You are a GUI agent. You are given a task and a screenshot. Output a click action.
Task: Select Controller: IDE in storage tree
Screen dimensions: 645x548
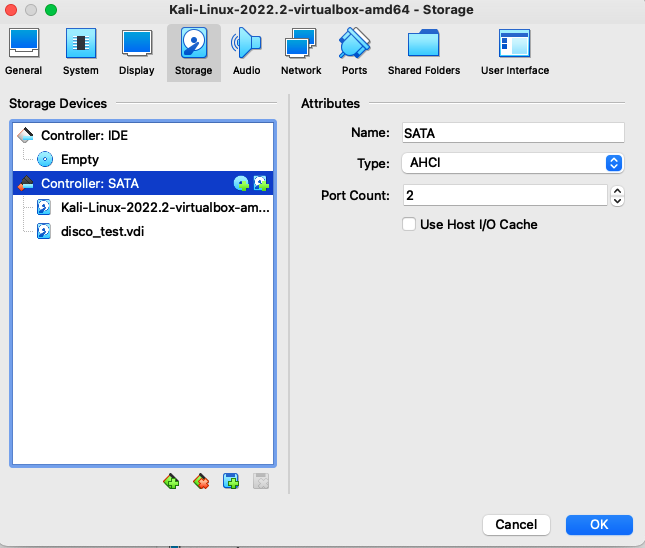click(143, 135)
